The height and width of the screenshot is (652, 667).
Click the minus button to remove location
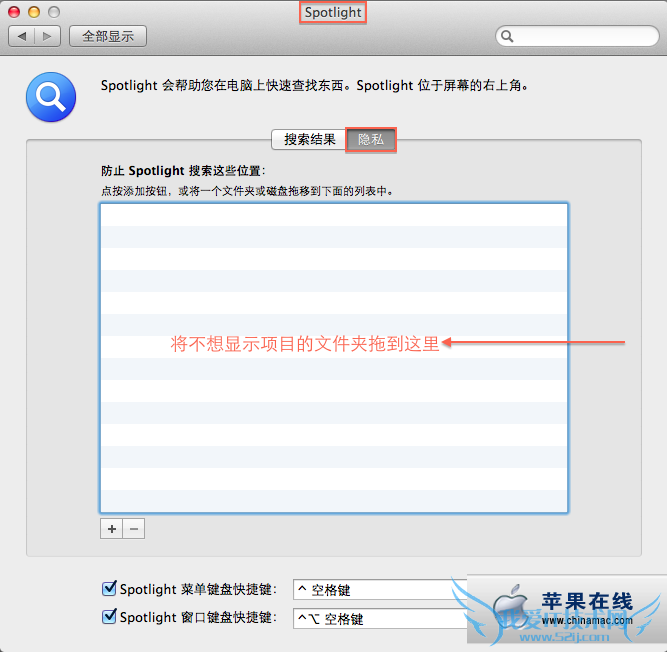tap(134, 529)
